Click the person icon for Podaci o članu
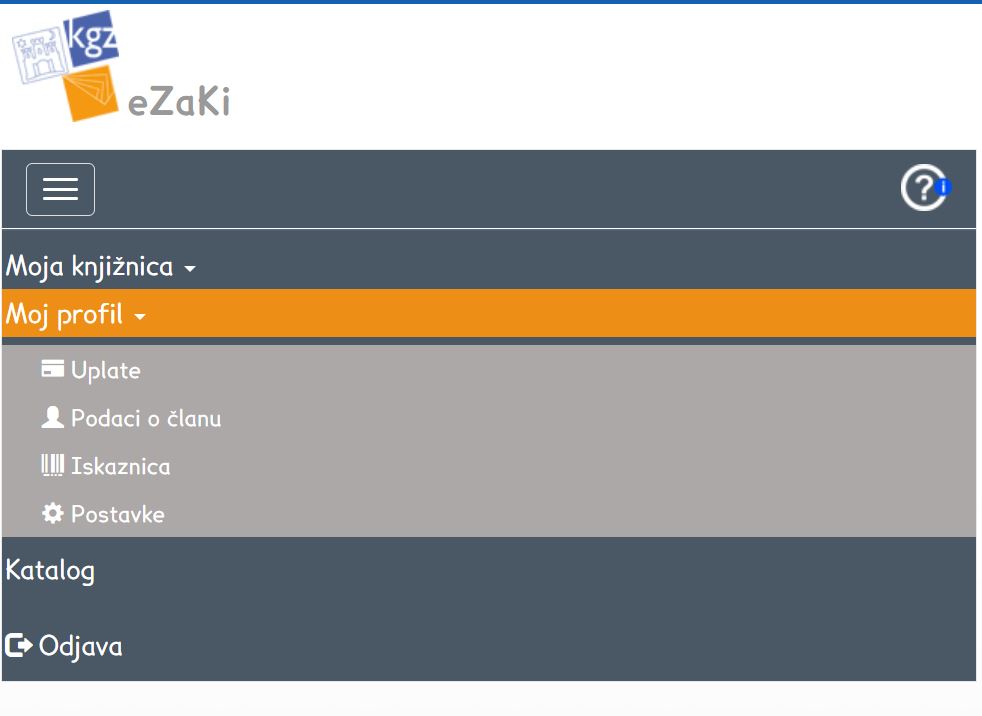Image resolution: width=982 pixels, height=716 pixels. click(x=52, y=418)
